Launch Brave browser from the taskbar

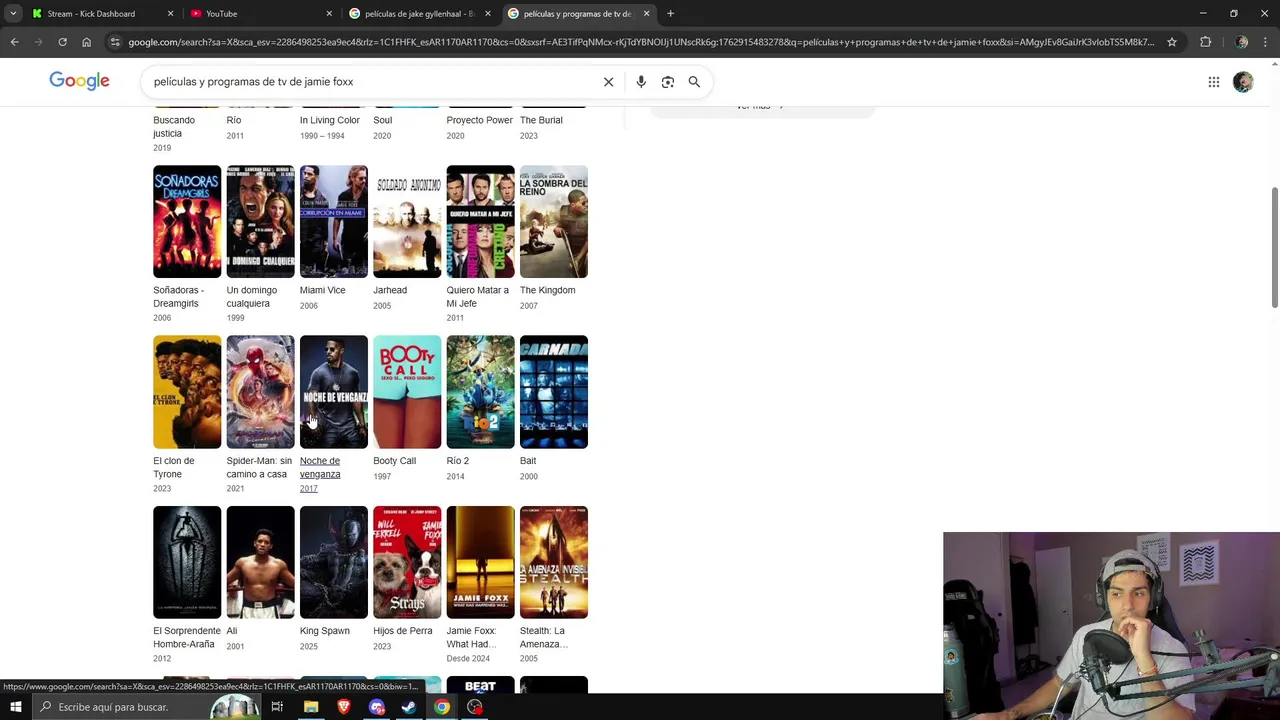point(344,707)
